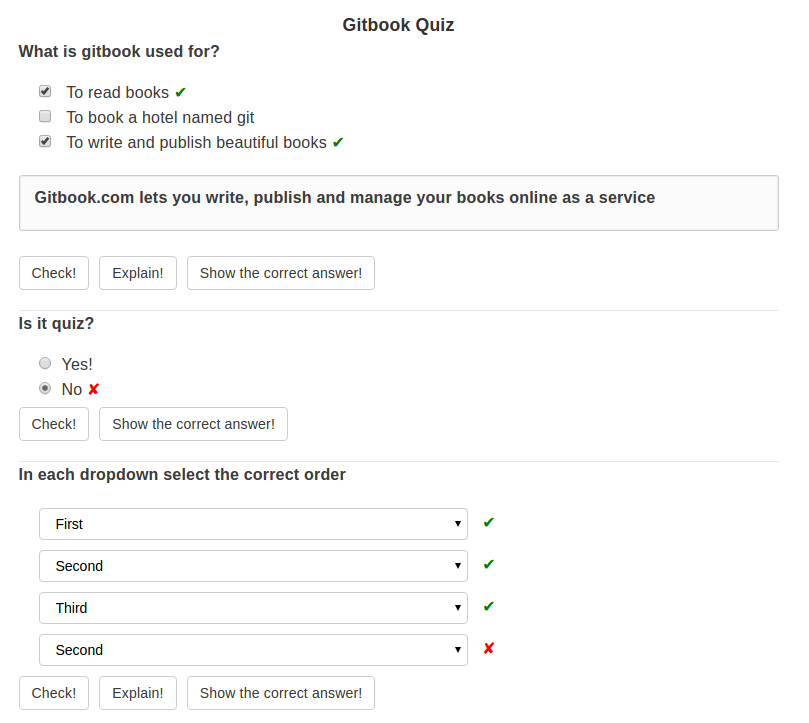Image resolution: width=809 pixels, height=723 pixels.
Task: Open the 'Second' dropdown marked with red cross
Action: click(x=253, y=650)
